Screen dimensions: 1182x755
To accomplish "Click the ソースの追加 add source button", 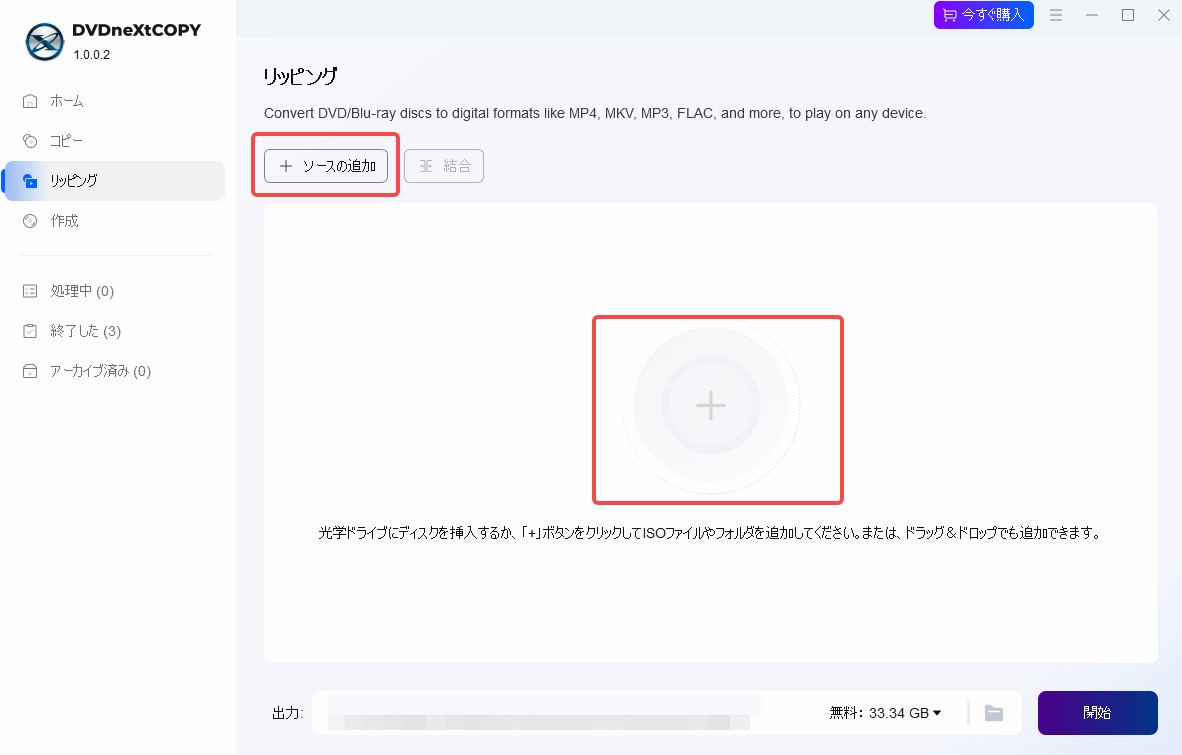I will 326,166.
